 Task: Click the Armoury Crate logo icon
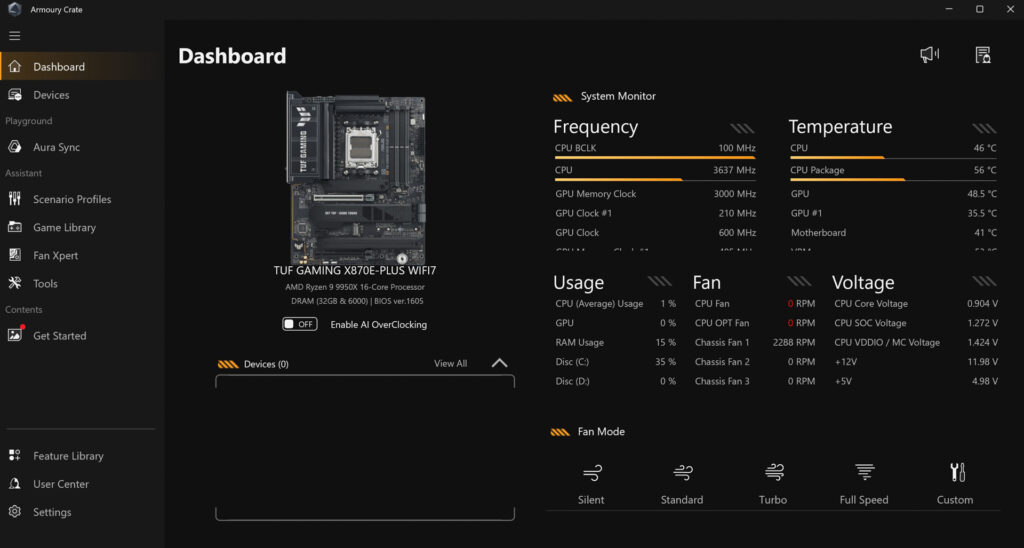pyautogui.click(x=14, y=10)
